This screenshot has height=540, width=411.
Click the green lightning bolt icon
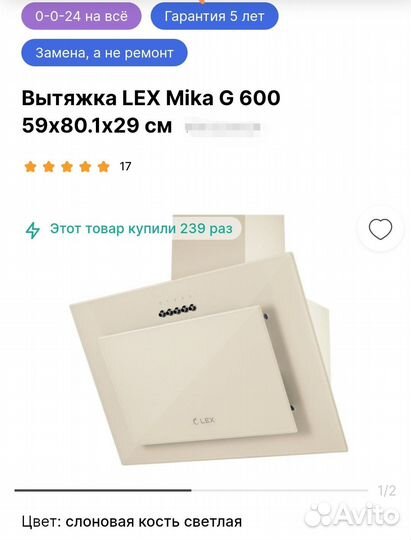[x=33, y=230]
